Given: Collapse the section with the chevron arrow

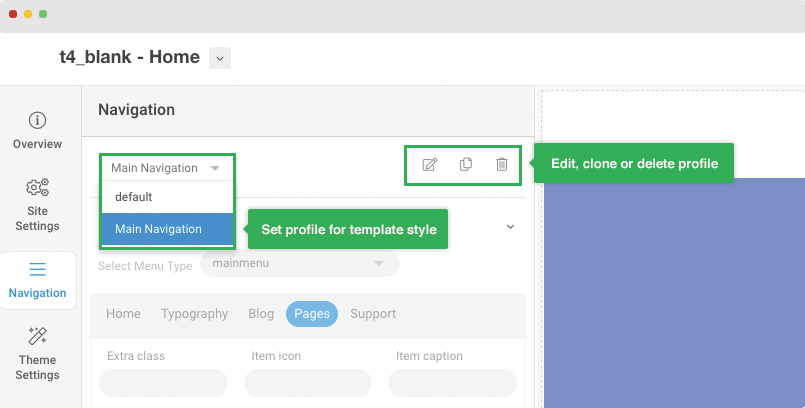Looking at the screenshot, I should pyautogui.click(x=510, y=227).
